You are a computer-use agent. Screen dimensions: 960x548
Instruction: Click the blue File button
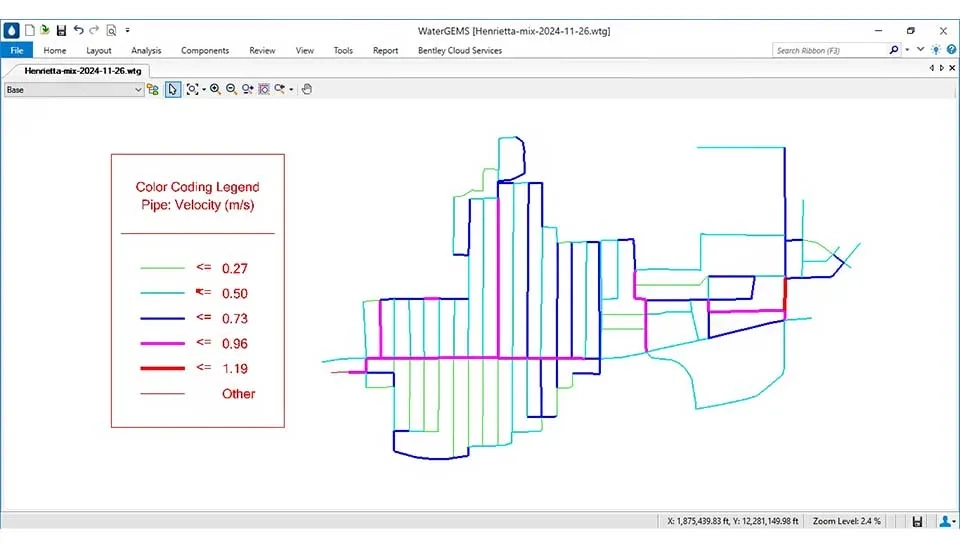click(16, 50)
